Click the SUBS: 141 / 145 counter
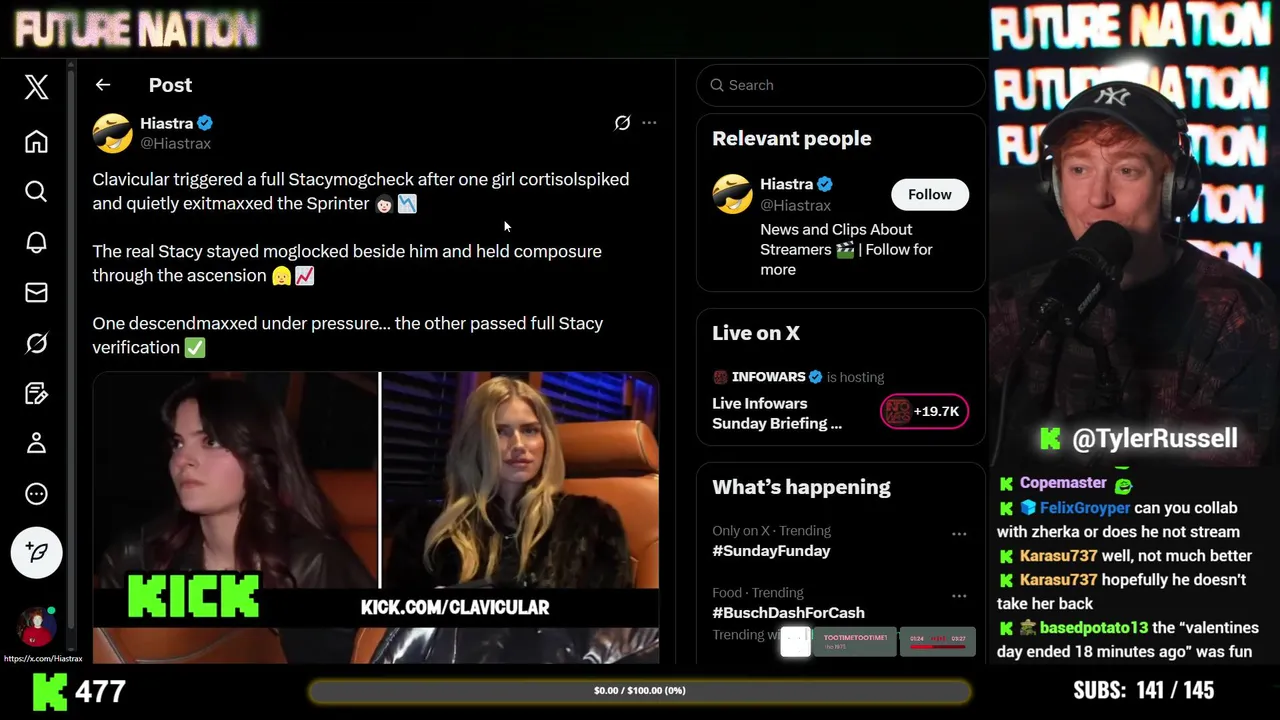 1143,691
